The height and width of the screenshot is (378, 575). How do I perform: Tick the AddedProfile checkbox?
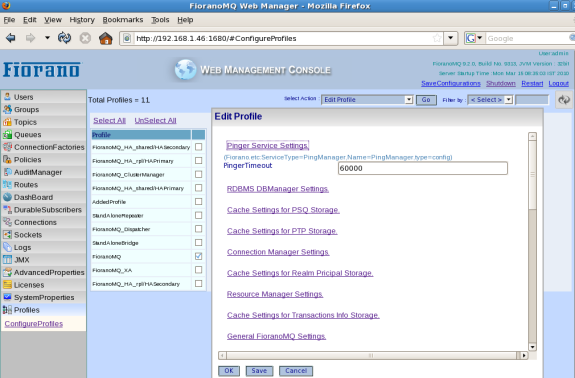coord(198,202)
